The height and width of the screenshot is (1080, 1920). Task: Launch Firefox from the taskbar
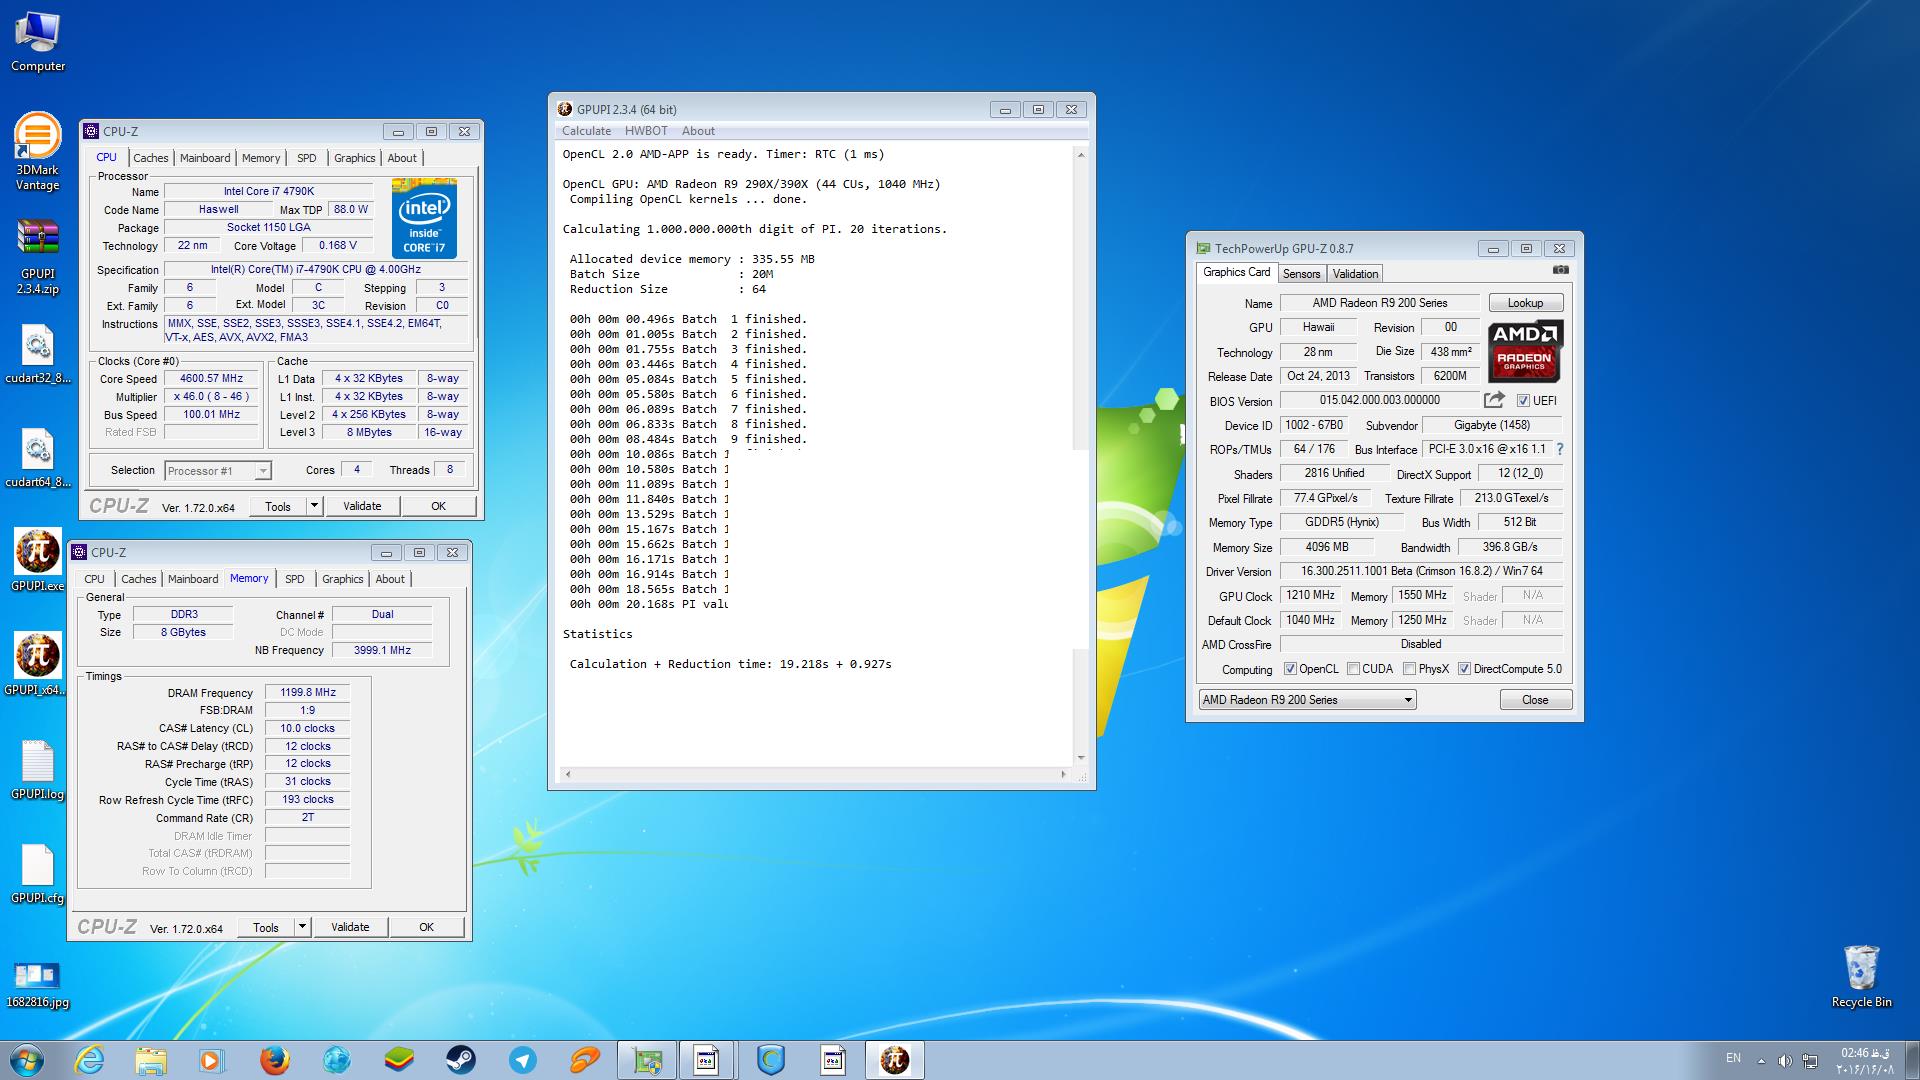coord(275,1060)
